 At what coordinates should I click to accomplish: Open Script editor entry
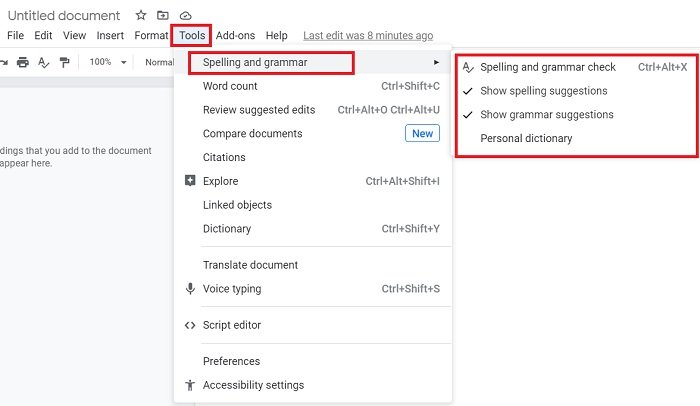click(x=312, y=325)
